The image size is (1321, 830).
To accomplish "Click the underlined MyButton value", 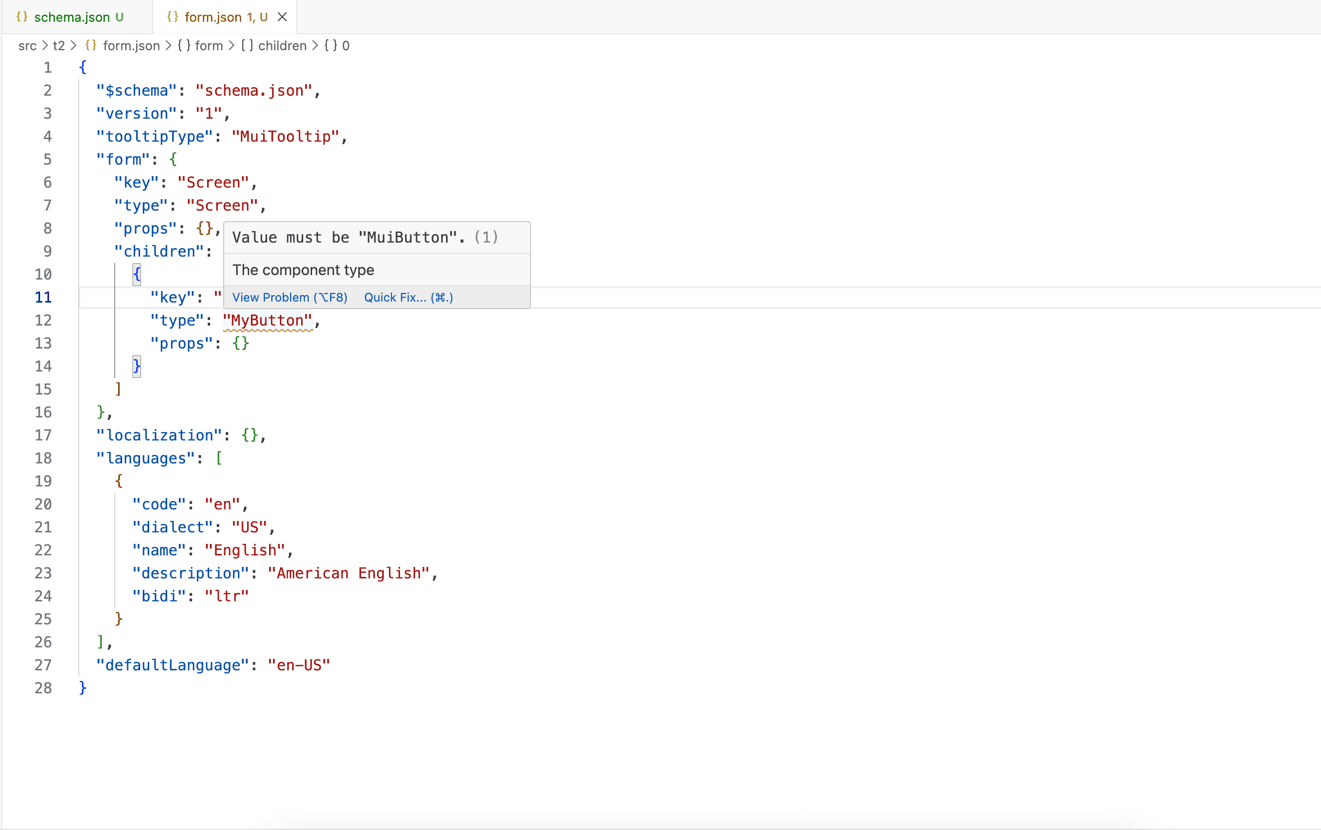I will point(267,320).
